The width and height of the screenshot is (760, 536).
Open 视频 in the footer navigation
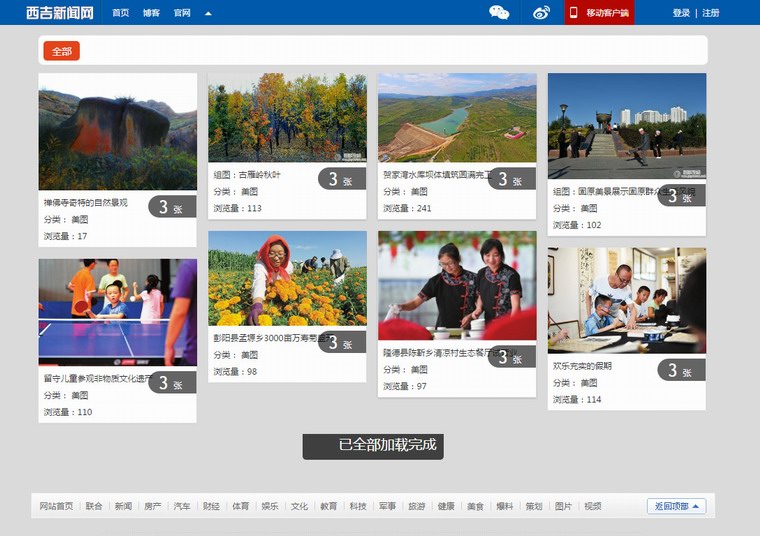593,506
